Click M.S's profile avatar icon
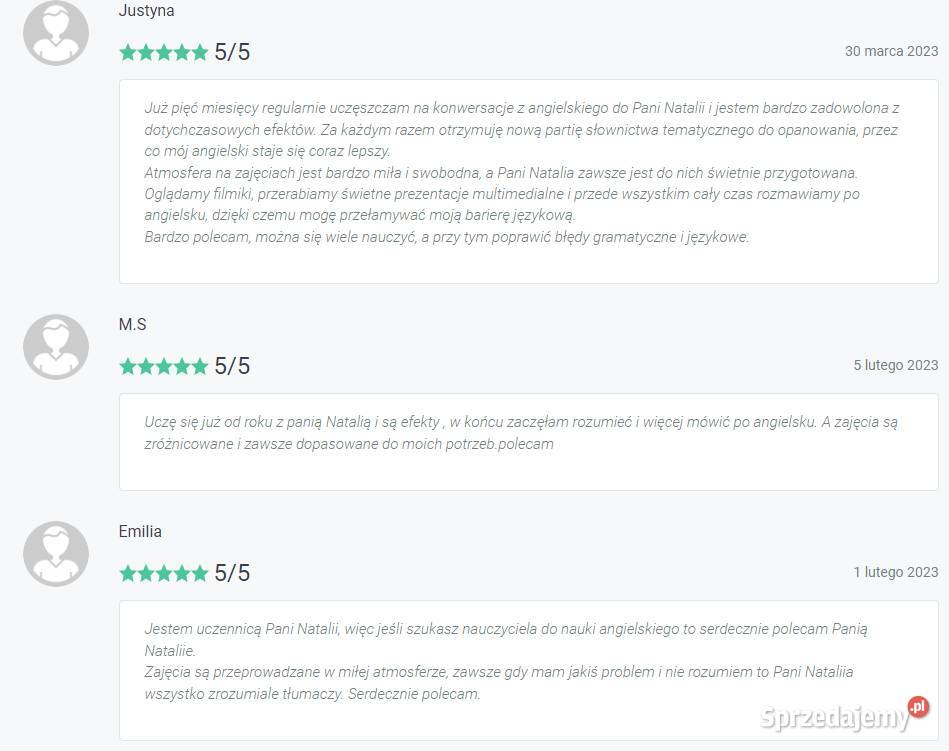 coord(56,347)
